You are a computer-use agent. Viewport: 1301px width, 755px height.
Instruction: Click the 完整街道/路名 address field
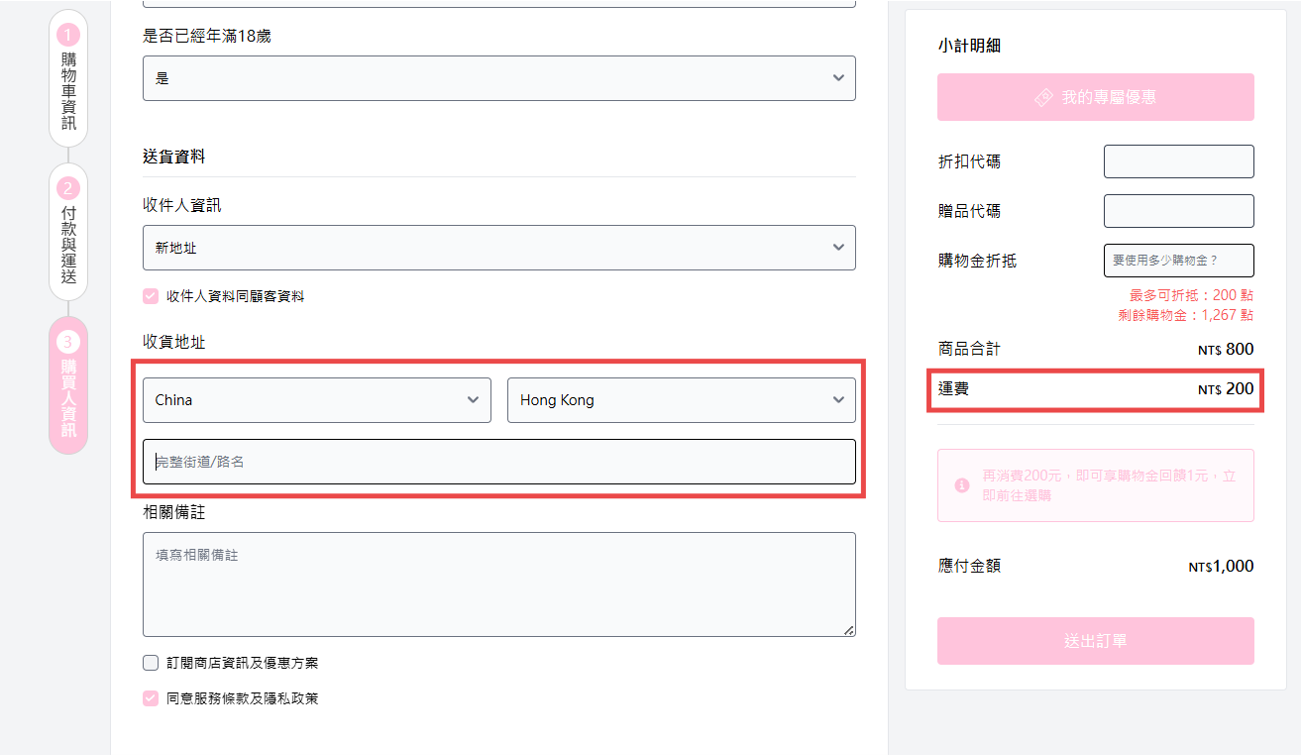[499, 462]
